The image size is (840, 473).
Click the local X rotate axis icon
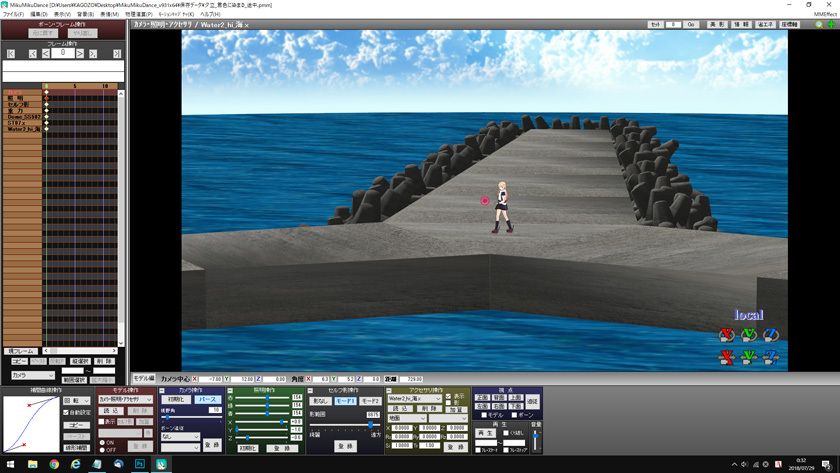point(726,335)
